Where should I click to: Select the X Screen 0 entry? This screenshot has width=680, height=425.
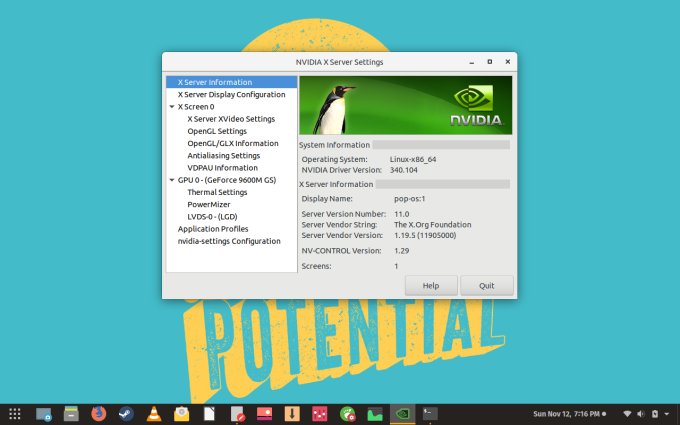click(x=196, y=107)
